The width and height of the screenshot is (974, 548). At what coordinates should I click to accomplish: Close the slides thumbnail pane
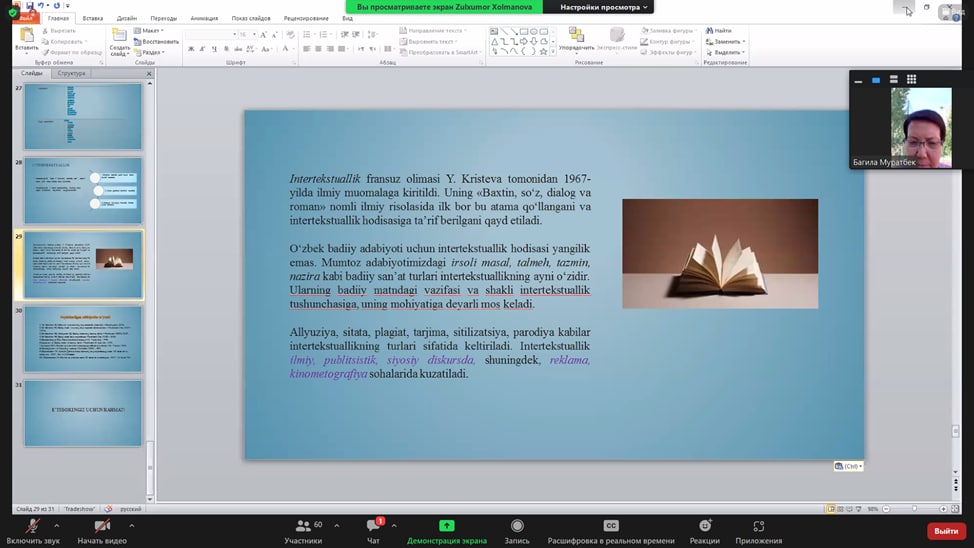point(149,74)
